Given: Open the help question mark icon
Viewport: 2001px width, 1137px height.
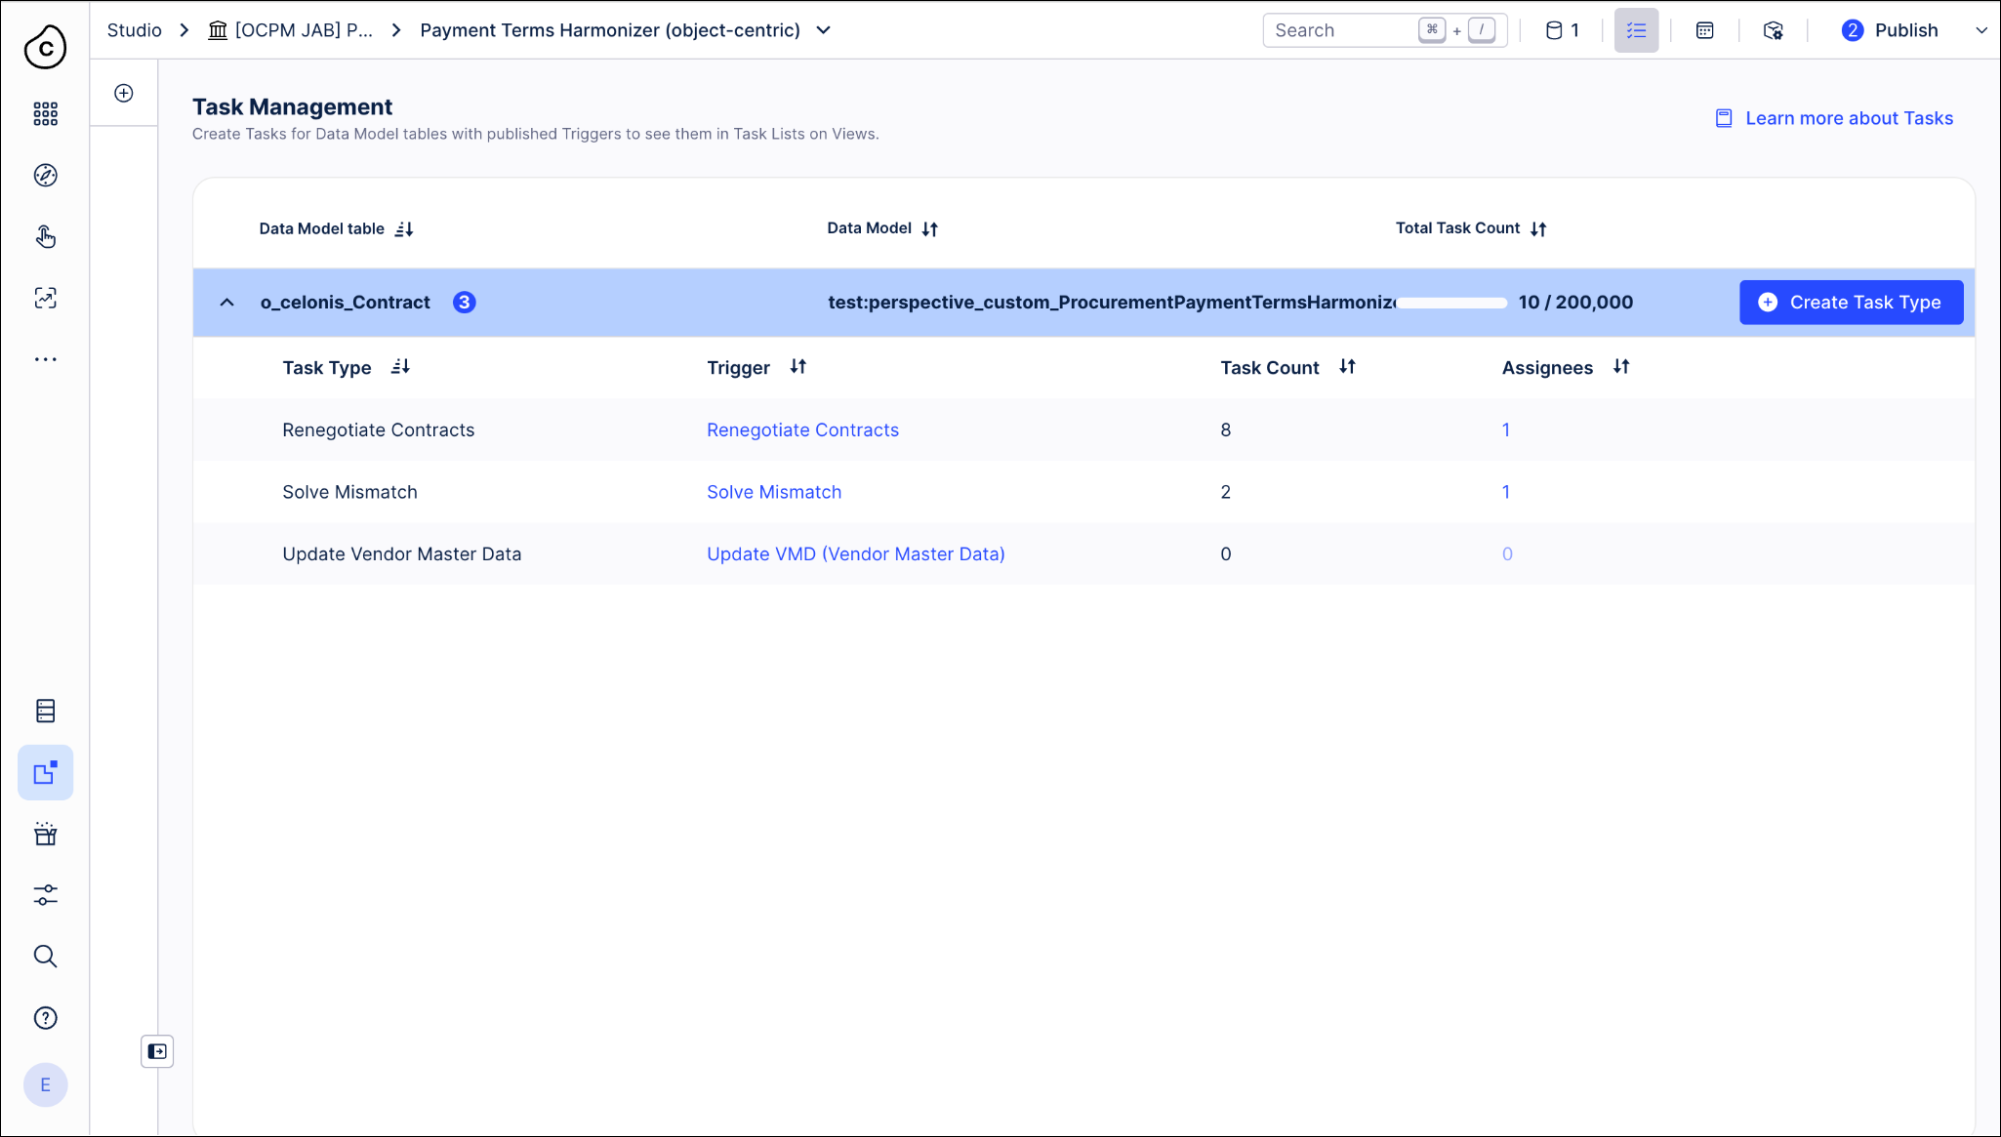Looking at the screenshot, I should click(x=45, y=1018).
